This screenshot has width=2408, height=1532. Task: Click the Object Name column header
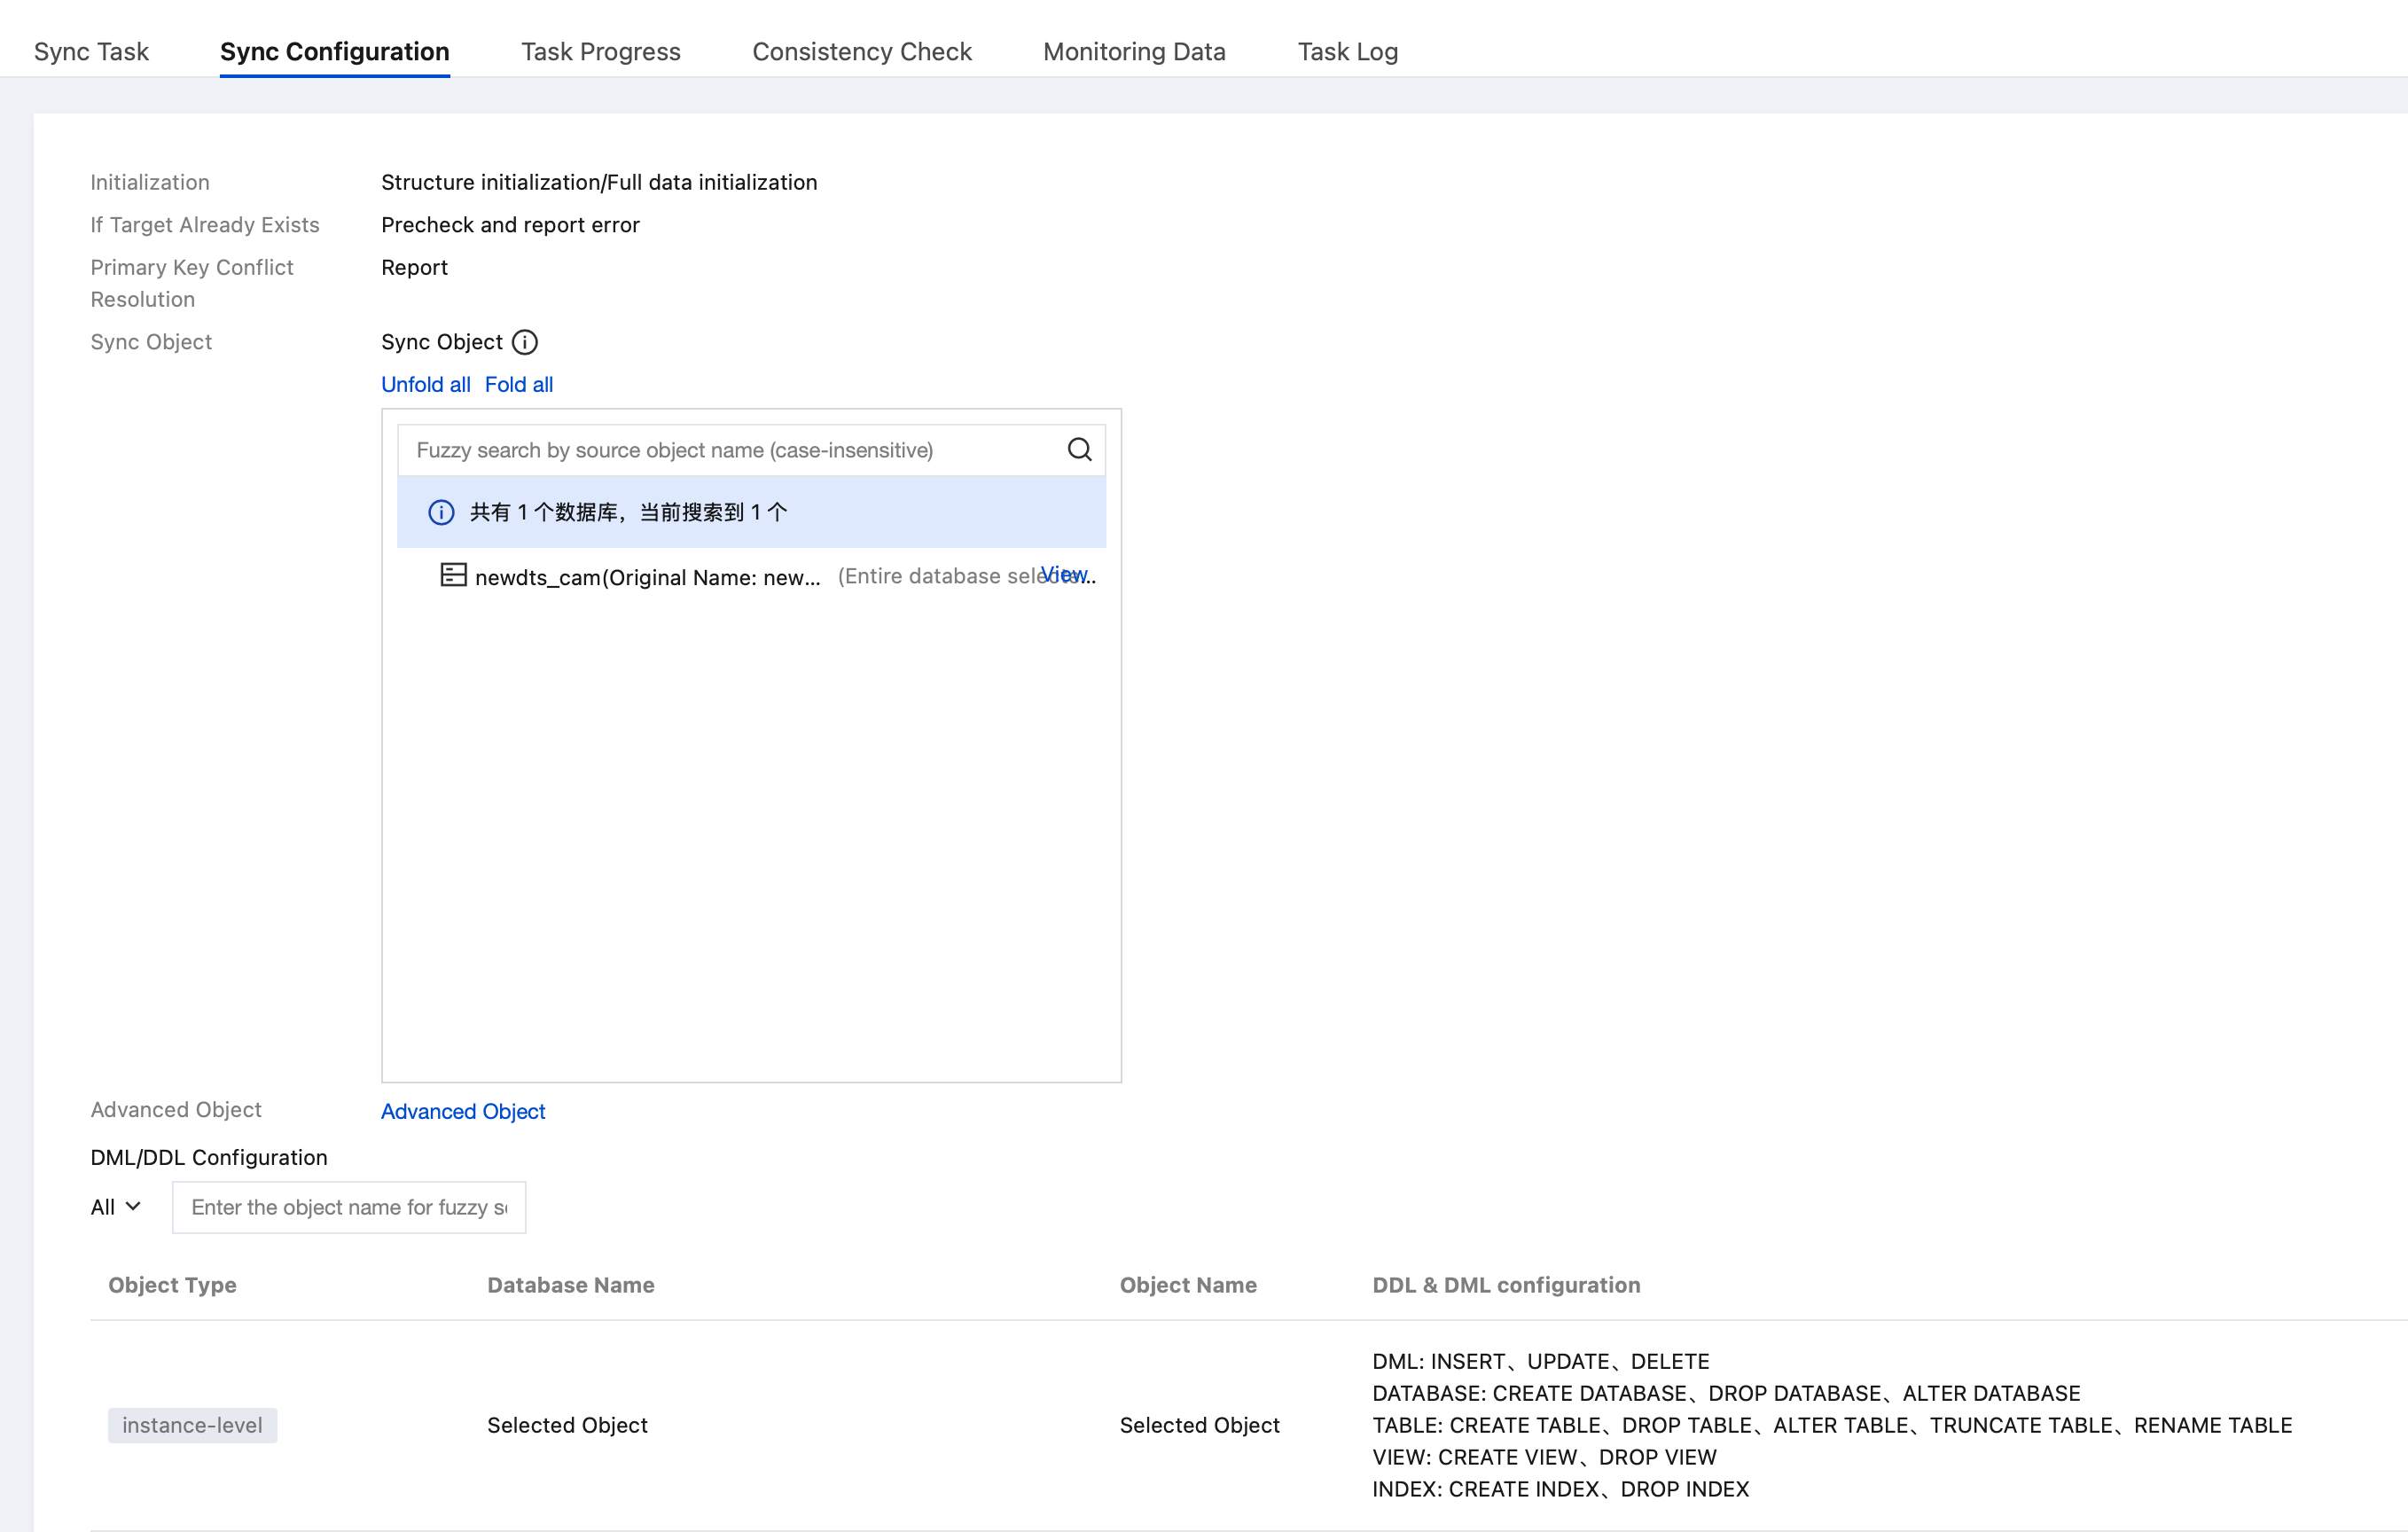(x=1188, y=1285)
